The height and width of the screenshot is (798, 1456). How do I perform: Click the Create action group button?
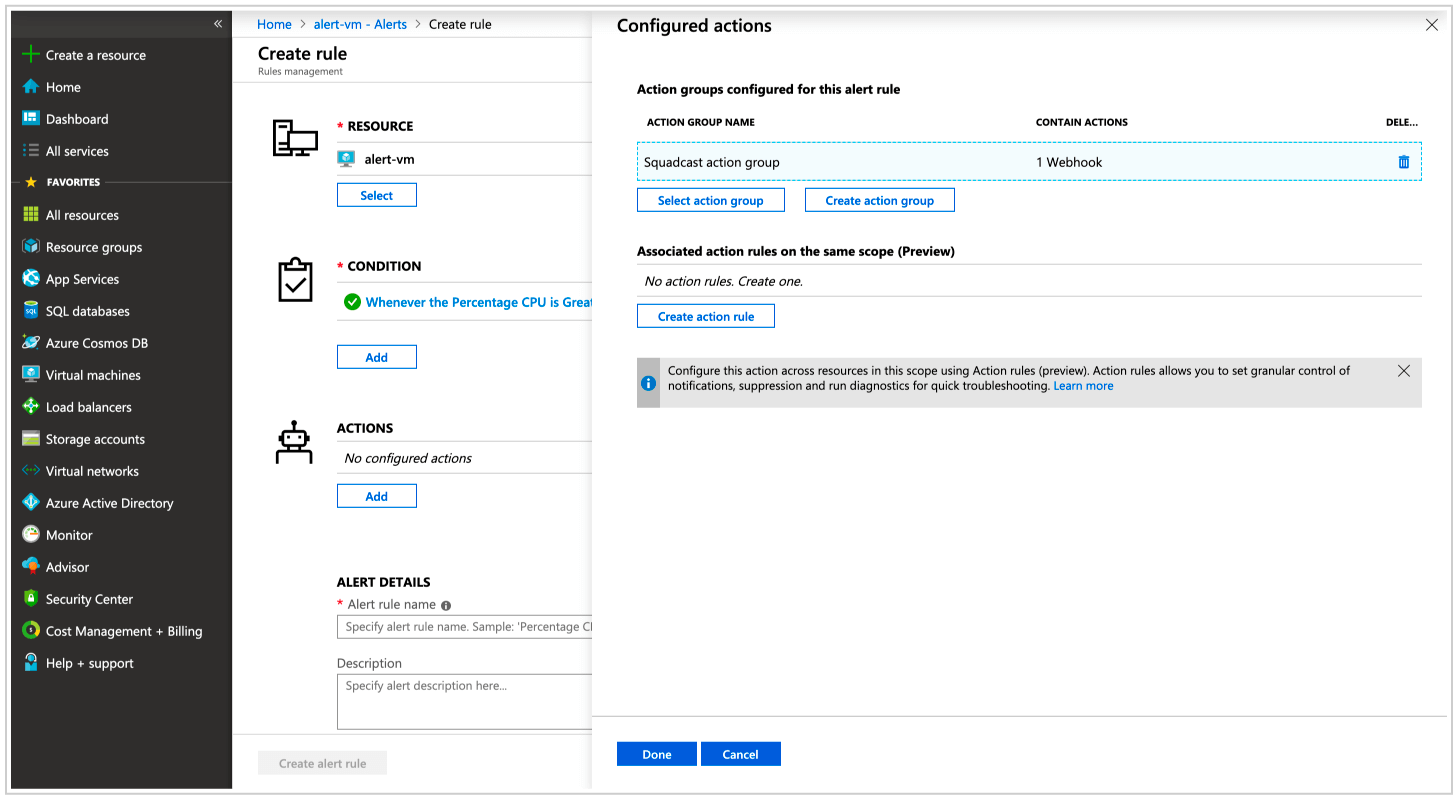click(x=880, y=200)
